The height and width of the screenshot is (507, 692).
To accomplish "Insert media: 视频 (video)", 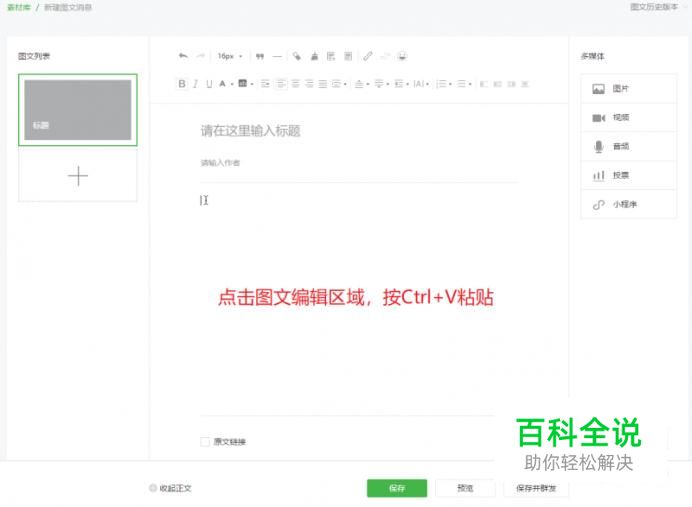I will coord(628,117).
